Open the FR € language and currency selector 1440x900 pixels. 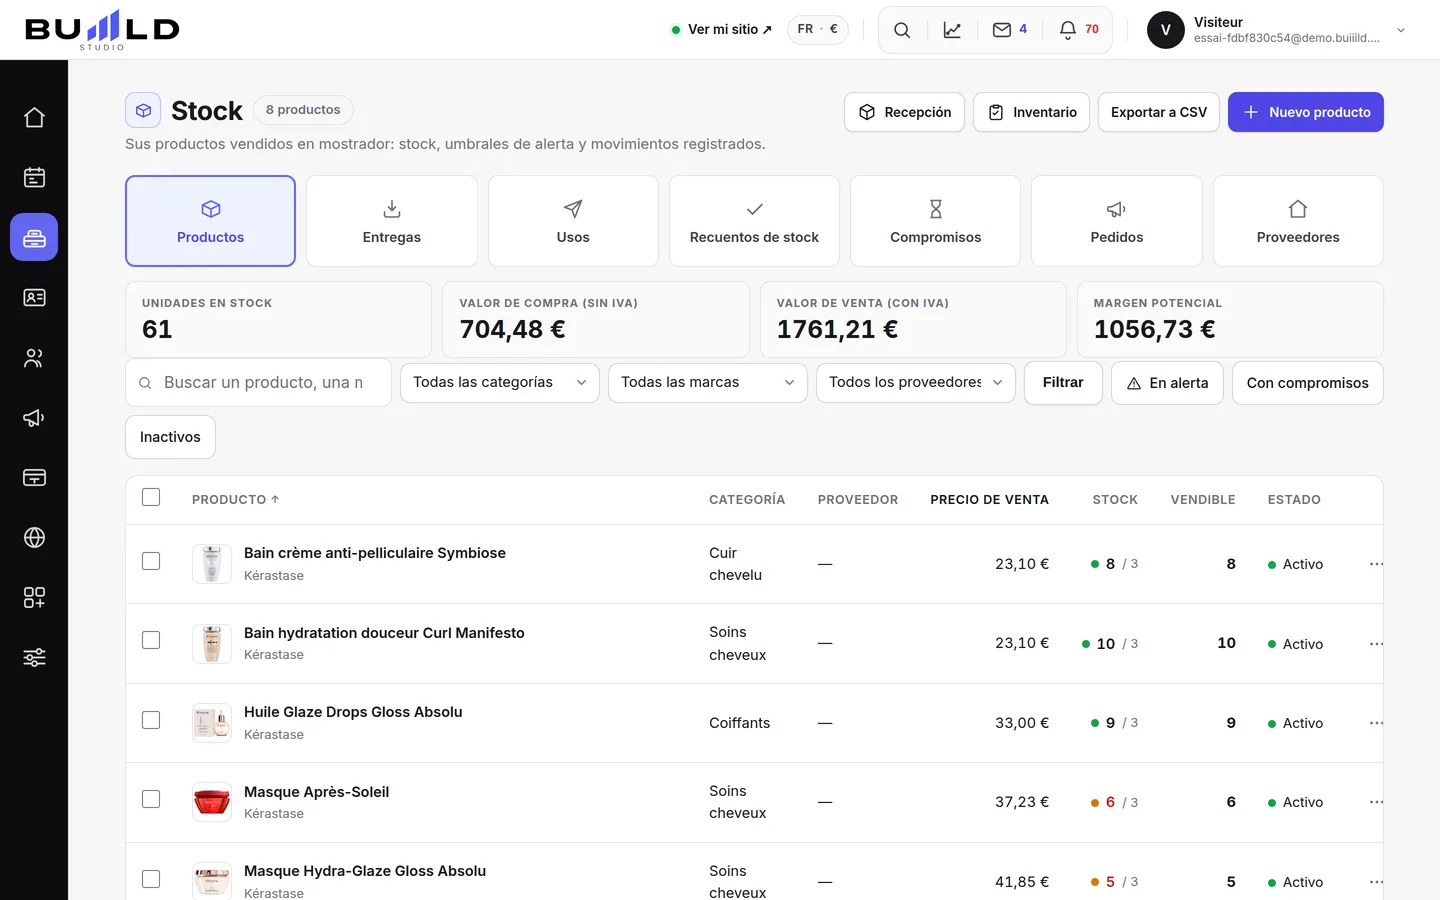[818, 30]
